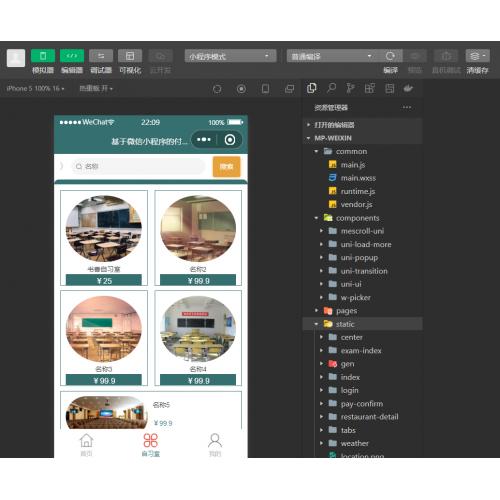Collapse the MP-WEIXIN project root

[363, 138]
